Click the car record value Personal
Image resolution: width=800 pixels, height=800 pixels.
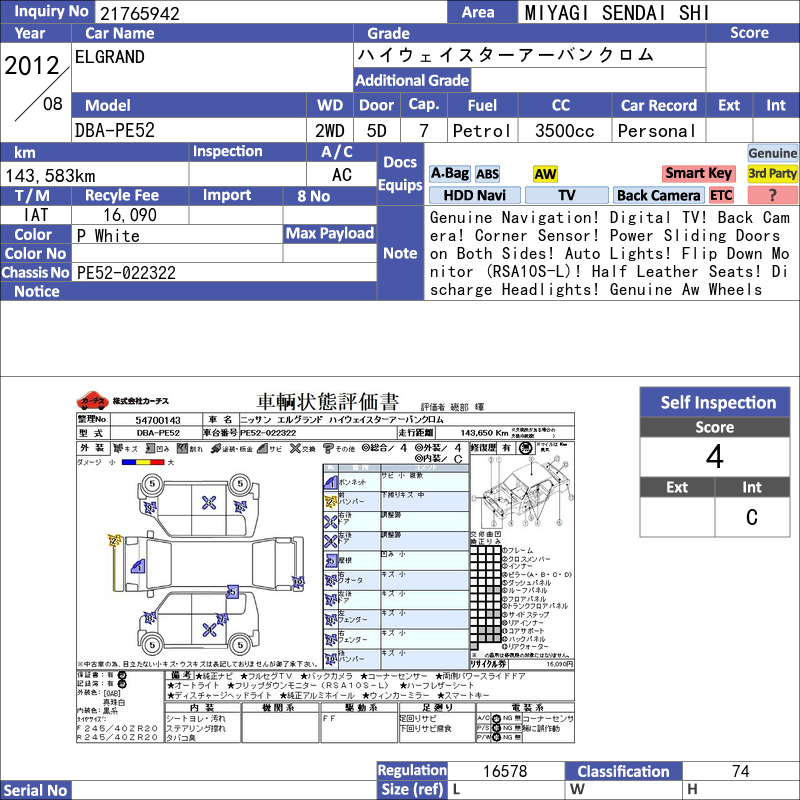(657, 131)
